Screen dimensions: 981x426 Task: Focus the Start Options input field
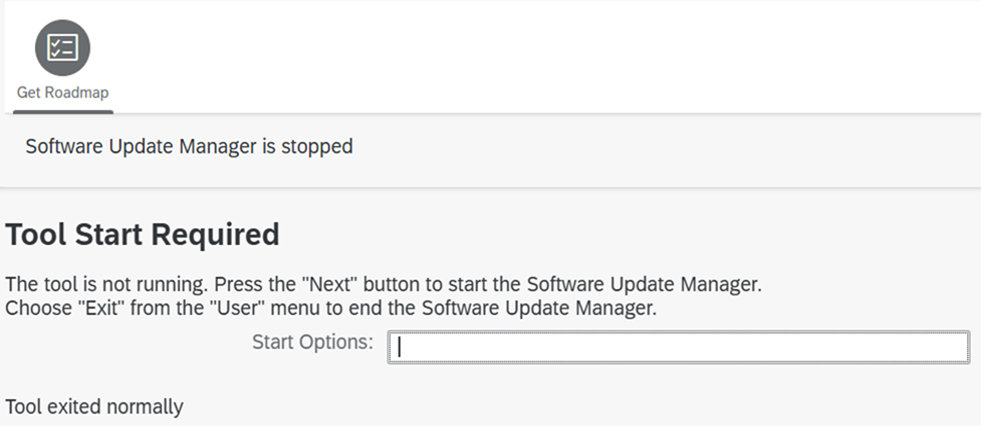pos(677,346)
